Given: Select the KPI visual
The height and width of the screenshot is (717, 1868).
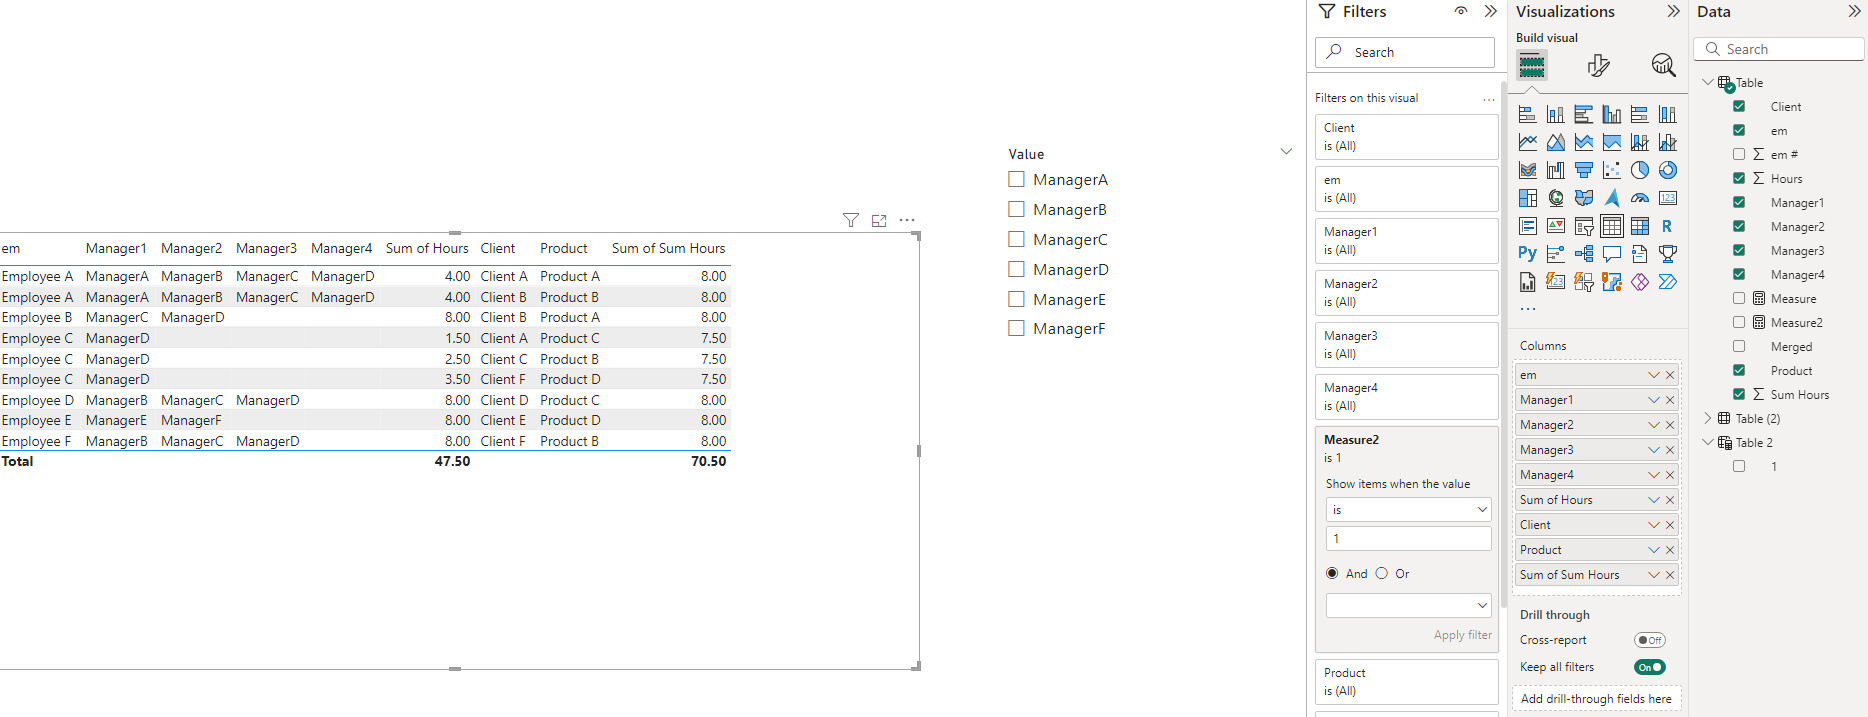Looking at the screenshot, I should 1555,226.
